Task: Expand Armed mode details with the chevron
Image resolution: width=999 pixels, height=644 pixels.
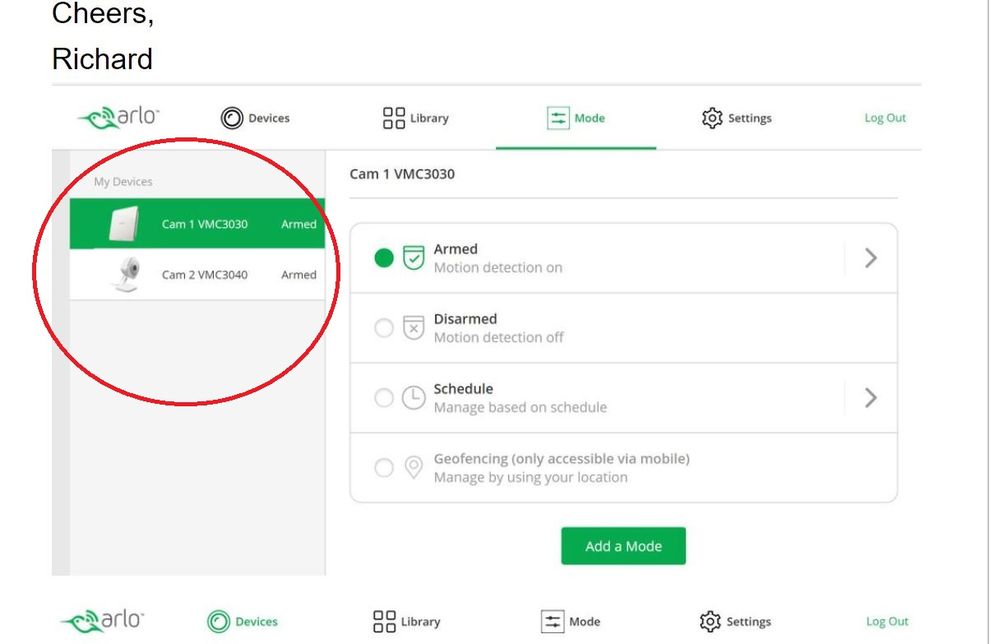Action: (871, 258)
